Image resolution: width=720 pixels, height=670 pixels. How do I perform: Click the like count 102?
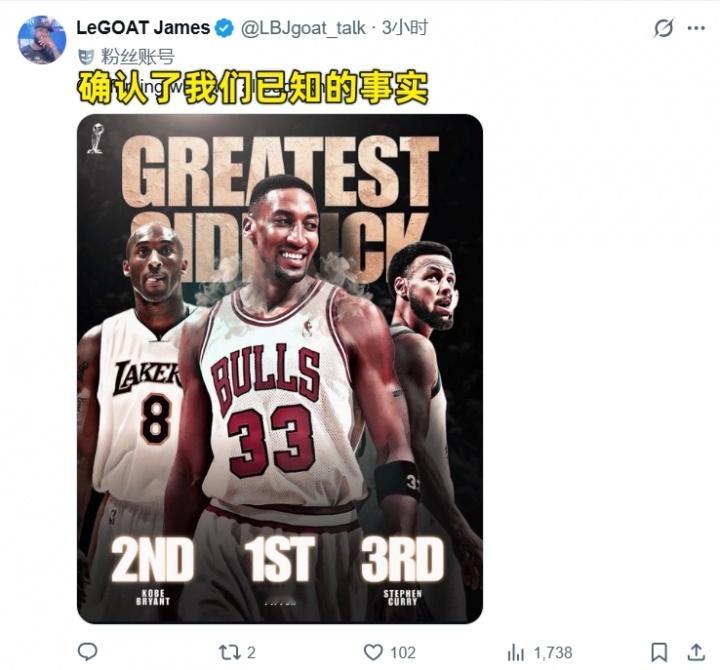click(403, 653)
